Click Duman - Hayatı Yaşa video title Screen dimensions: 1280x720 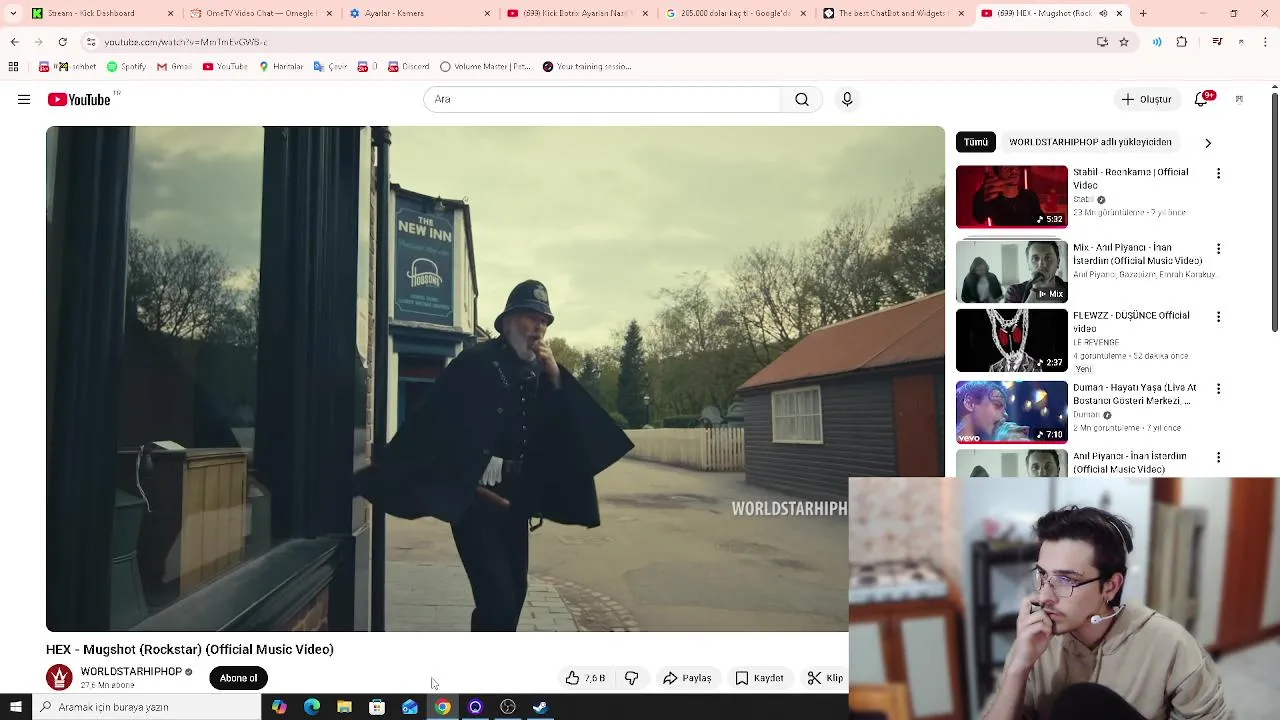[1134, 394]
